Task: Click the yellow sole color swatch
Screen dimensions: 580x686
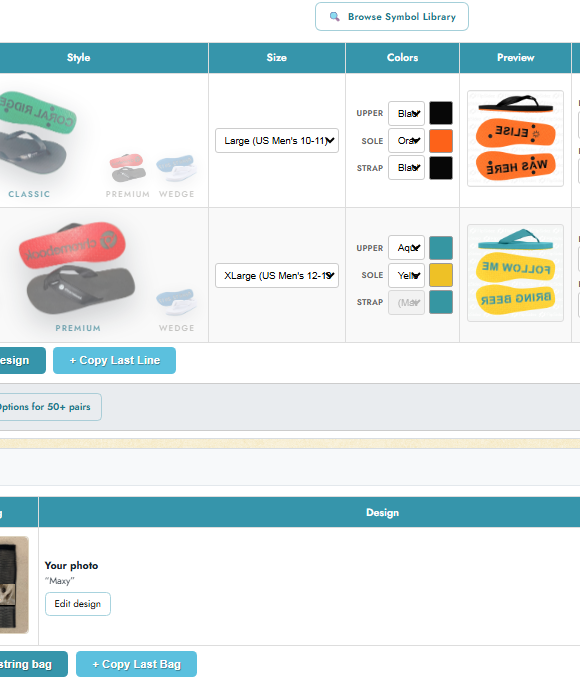Action: point(441,275)
